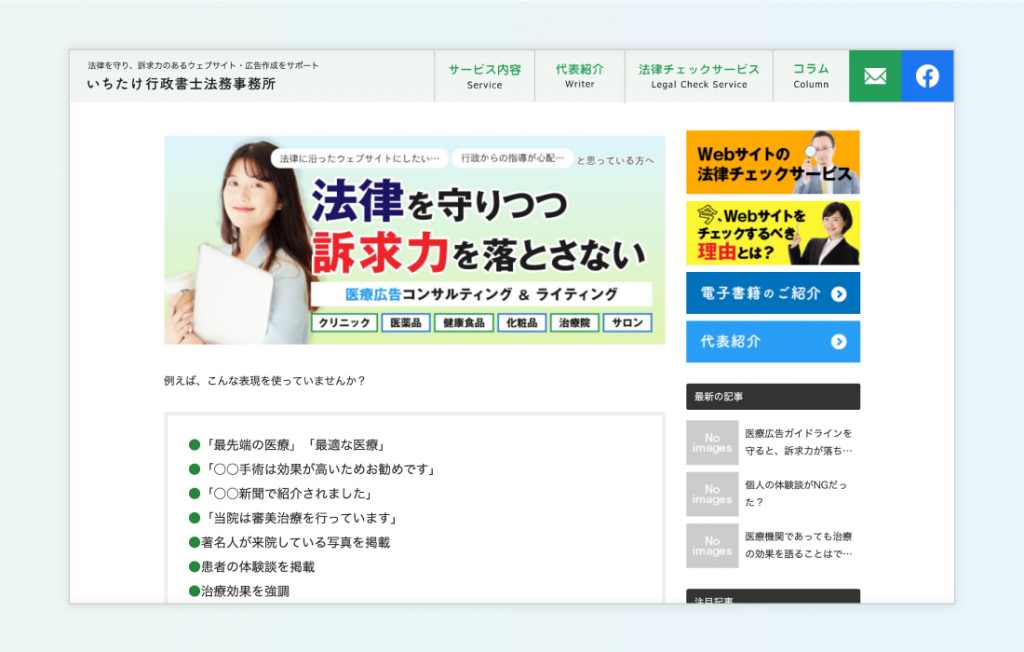Open the yellow 今、Webサイトをチェックするべき理由とは banner
Viewport: 1024px width, 652px height.
coord(772,233)
